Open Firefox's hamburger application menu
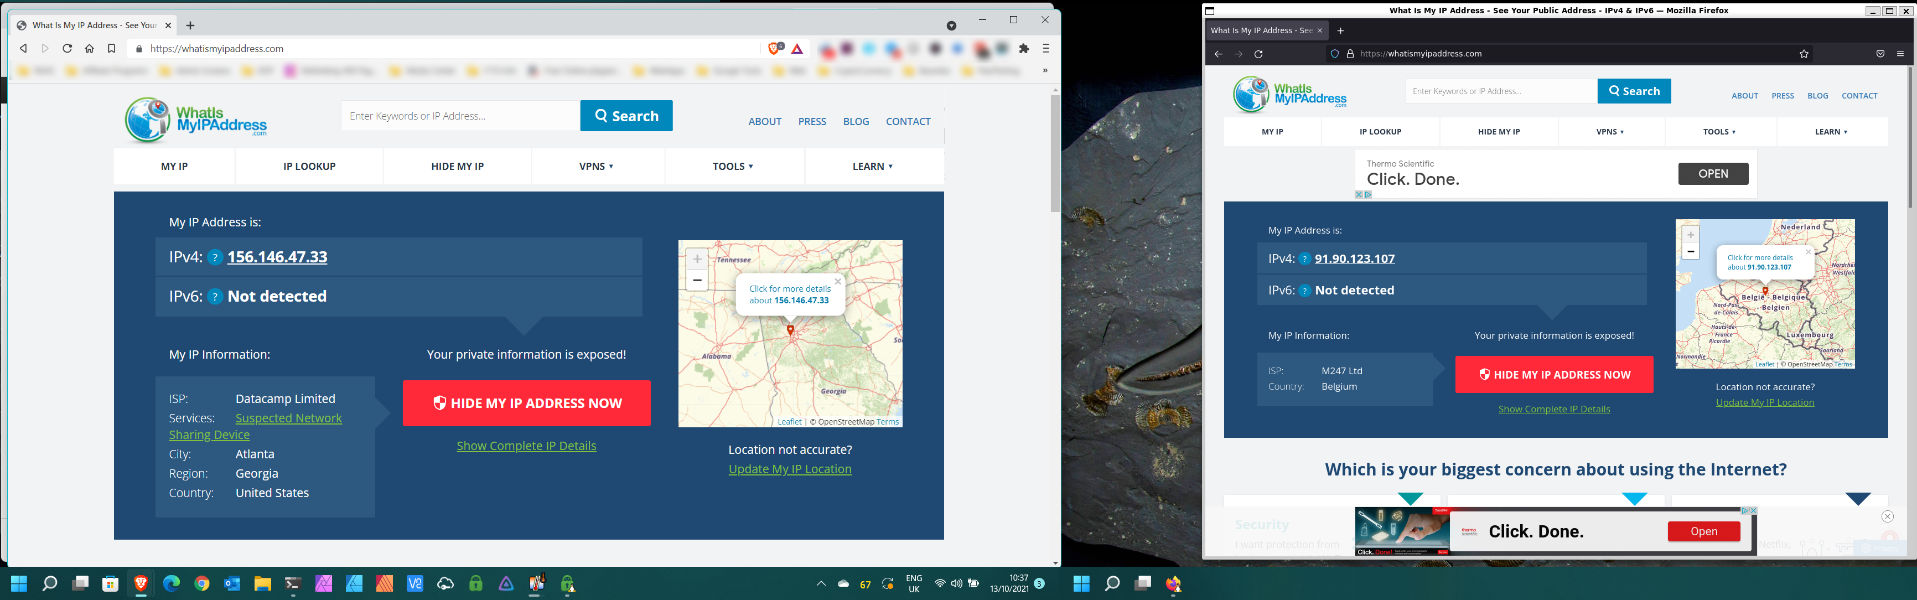Viewport: 1917px width, 600px height. 1900,54
